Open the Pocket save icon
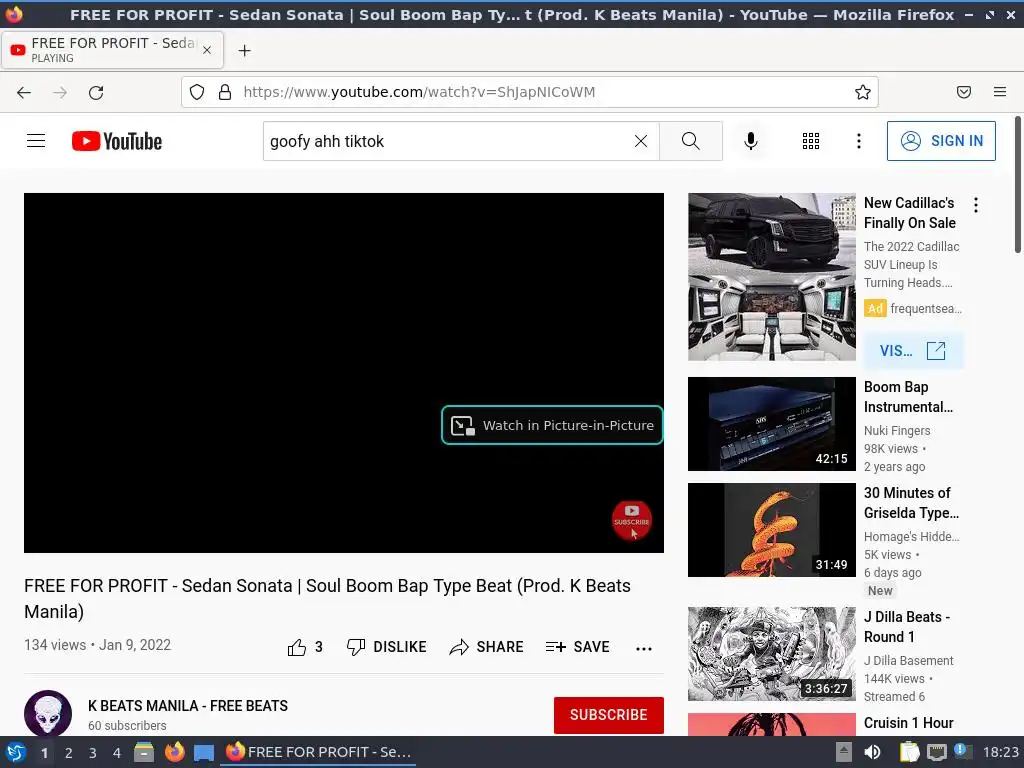This screenshot has height=768, width=1024. [x=964, y=92]
